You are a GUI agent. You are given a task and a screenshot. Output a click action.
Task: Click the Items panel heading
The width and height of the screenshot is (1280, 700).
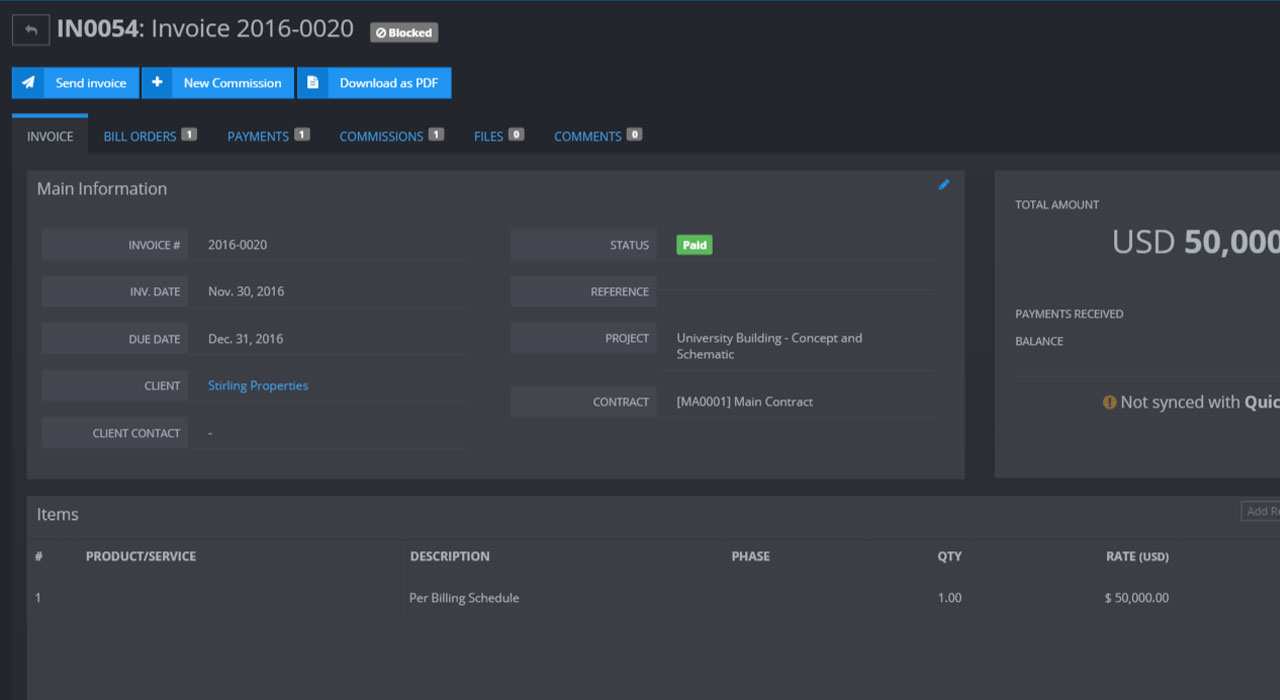click(57, 515)
